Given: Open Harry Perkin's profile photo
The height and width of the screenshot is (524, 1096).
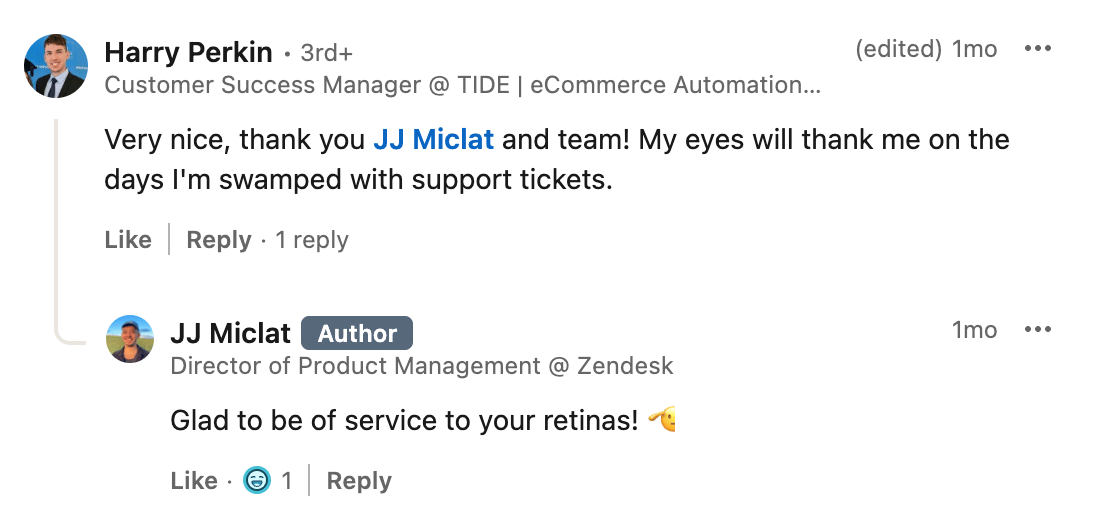Looking at the screenshot, I should coord(52,66).
